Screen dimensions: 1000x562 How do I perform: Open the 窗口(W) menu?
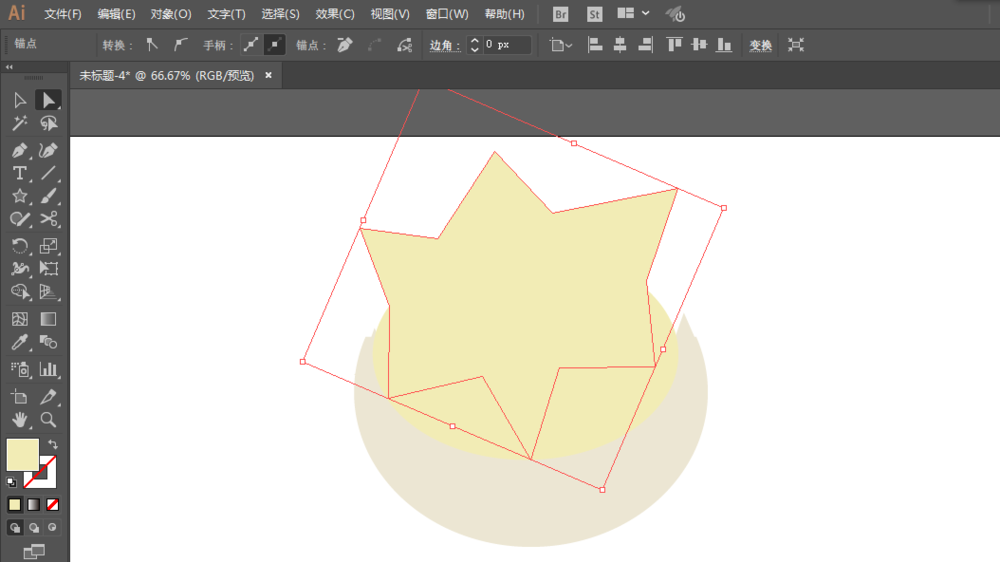pyautogui.click(x=446, y=14)
